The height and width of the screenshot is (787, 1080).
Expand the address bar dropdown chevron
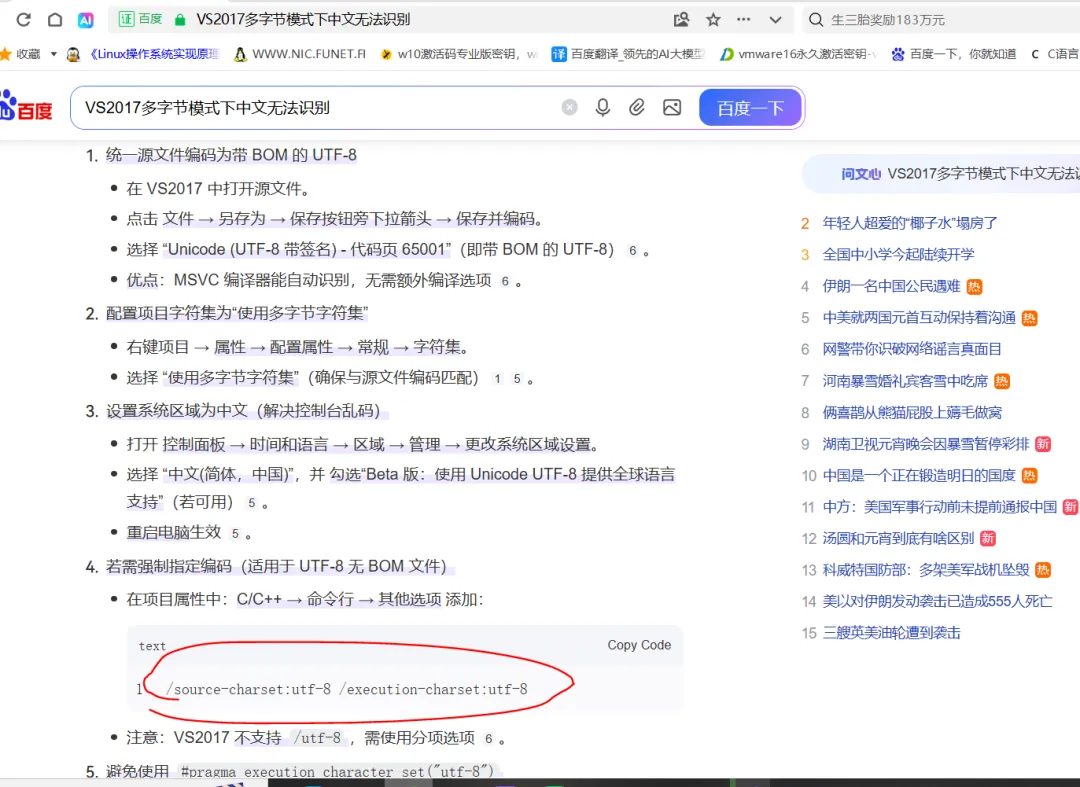(776, 20)
